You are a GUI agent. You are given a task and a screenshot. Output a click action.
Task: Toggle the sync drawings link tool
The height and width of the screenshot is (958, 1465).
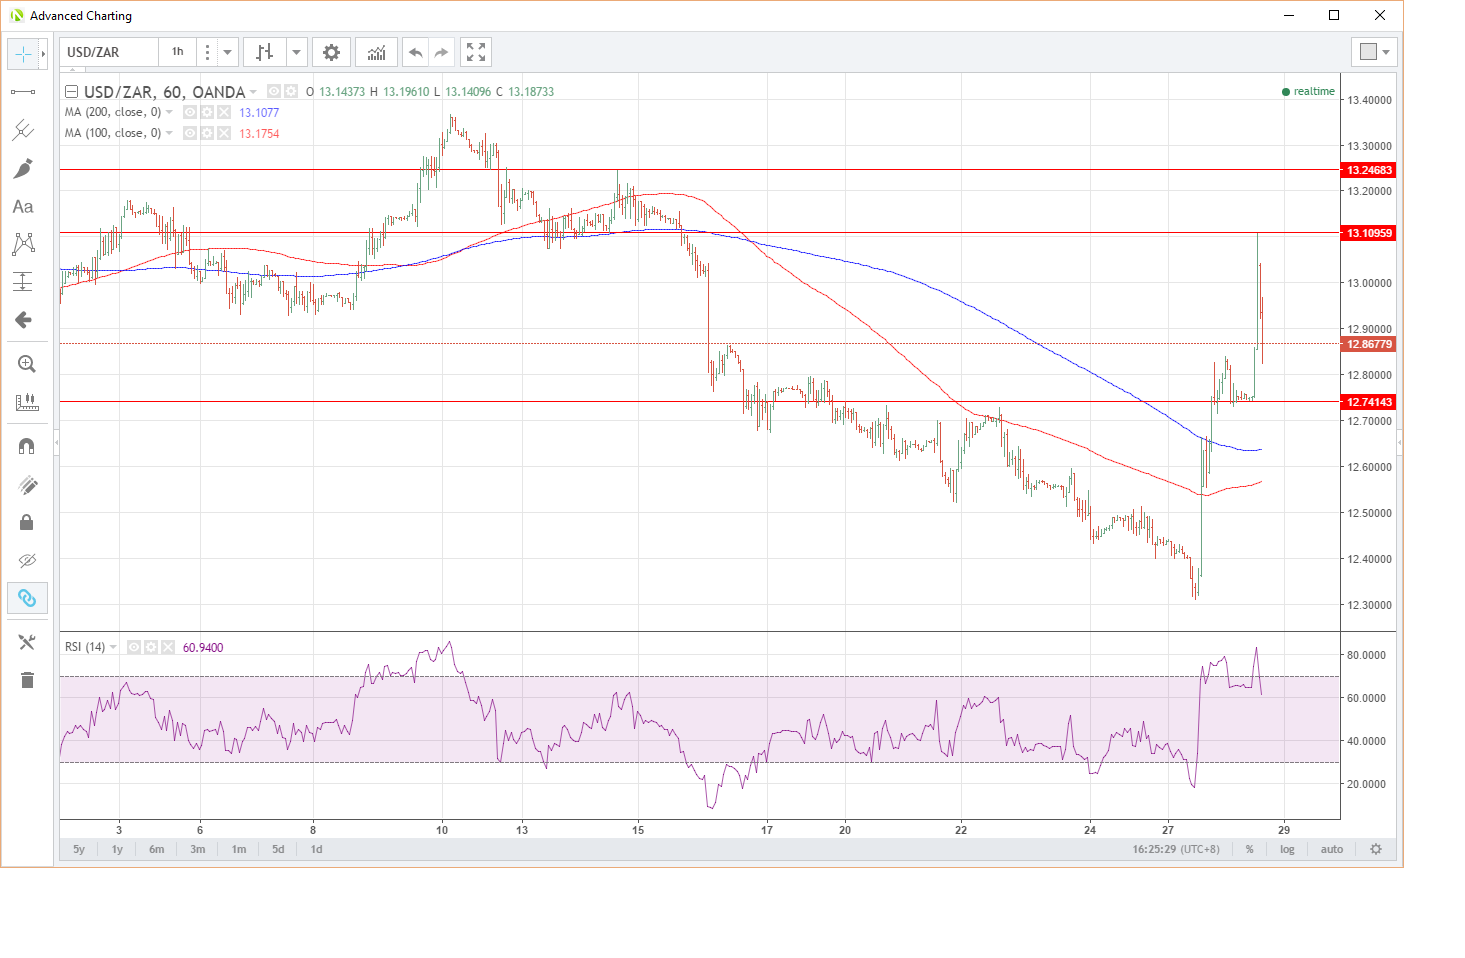coord(27,598)
